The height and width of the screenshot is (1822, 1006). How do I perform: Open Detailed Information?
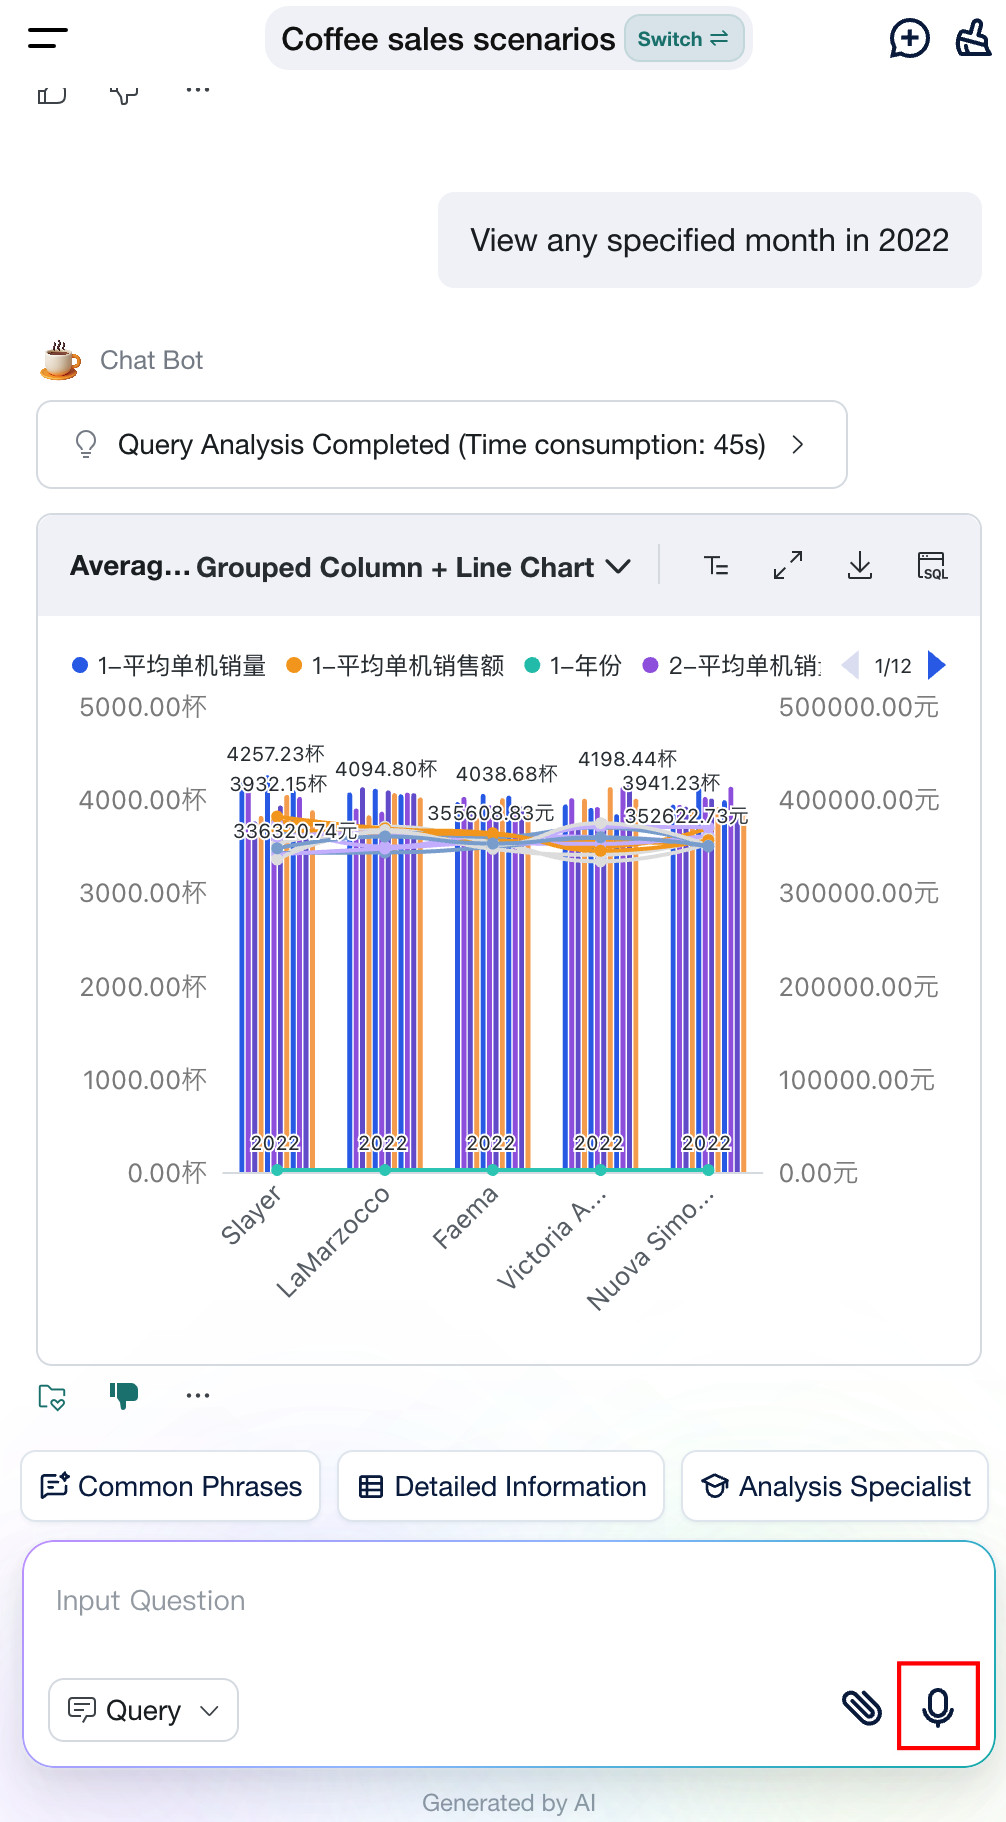(x=501, y=1487)
